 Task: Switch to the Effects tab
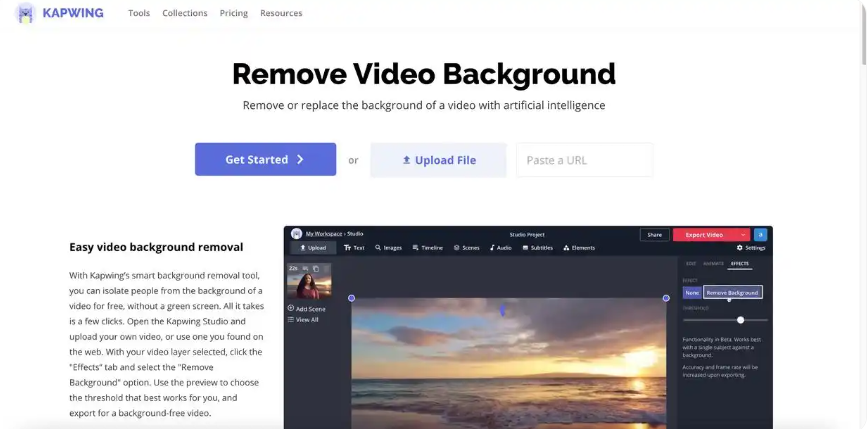[740, 263]
